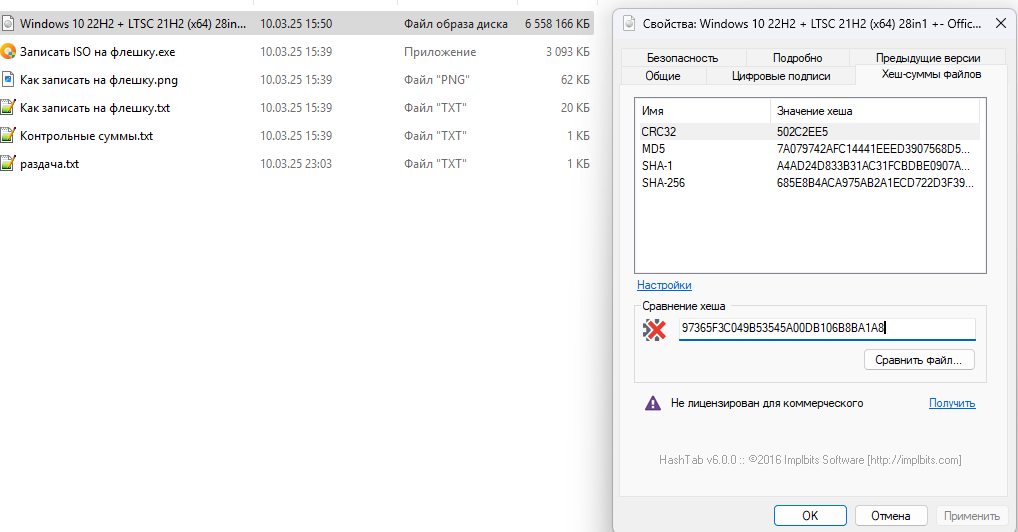Open the 'Настройки' settings link
The width and height of the screenshot is (1018, 532).
[x=664, y=285]
